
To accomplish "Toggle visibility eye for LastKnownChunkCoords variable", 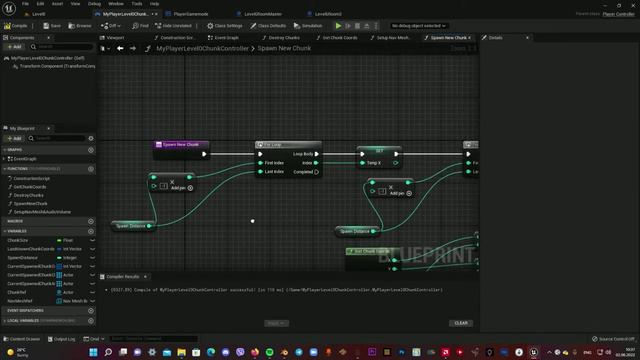I will (92, 249).
